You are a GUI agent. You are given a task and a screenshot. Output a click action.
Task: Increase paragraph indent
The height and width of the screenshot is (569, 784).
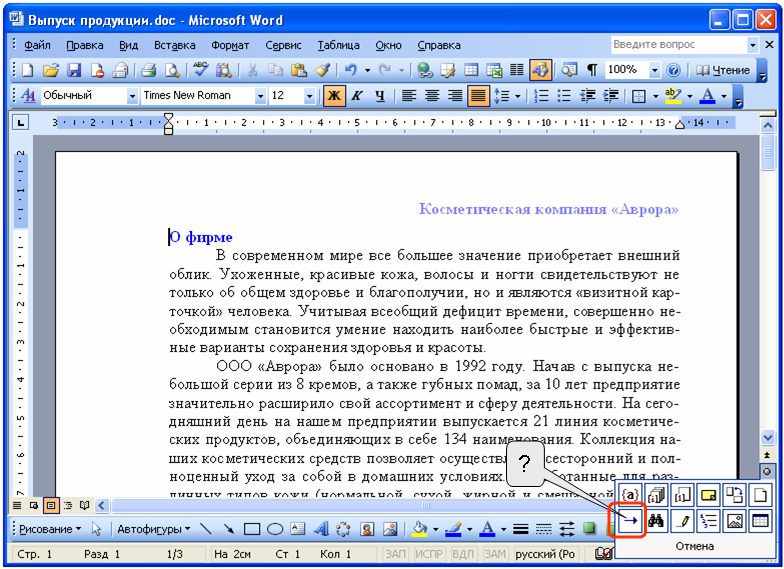click(610, 96)
